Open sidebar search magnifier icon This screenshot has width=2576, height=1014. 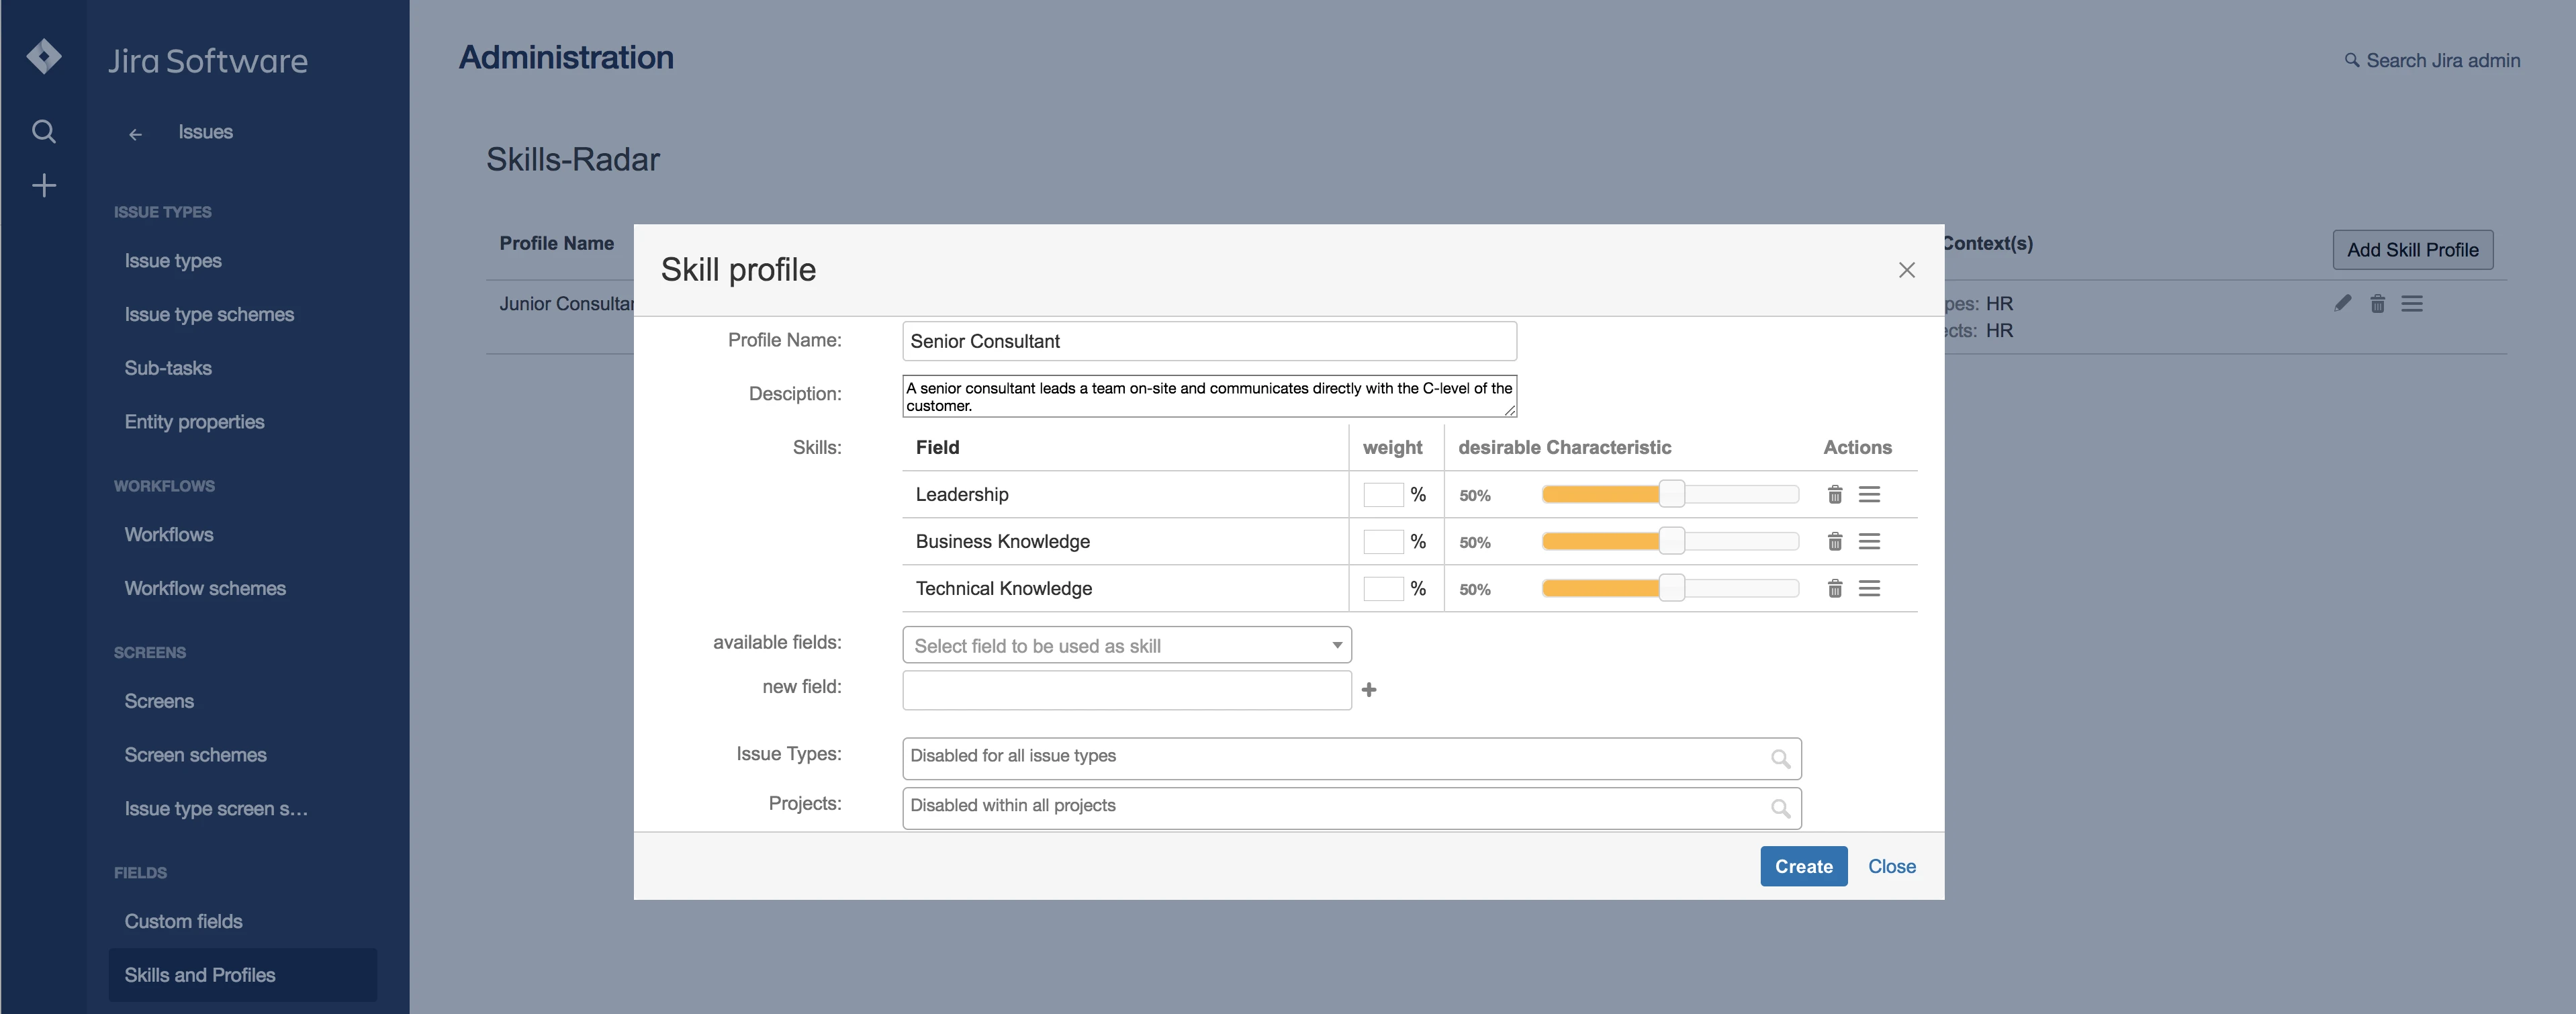[x=44, y=131]
